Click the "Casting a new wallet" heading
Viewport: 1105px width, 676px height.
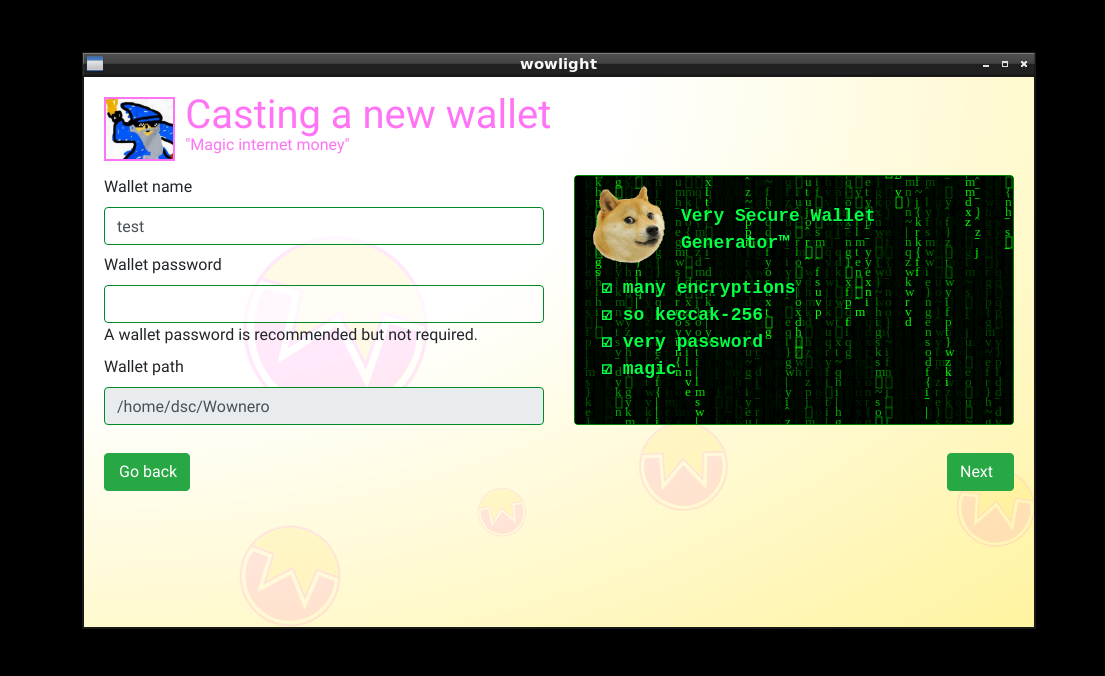click(x=368, y=114)
